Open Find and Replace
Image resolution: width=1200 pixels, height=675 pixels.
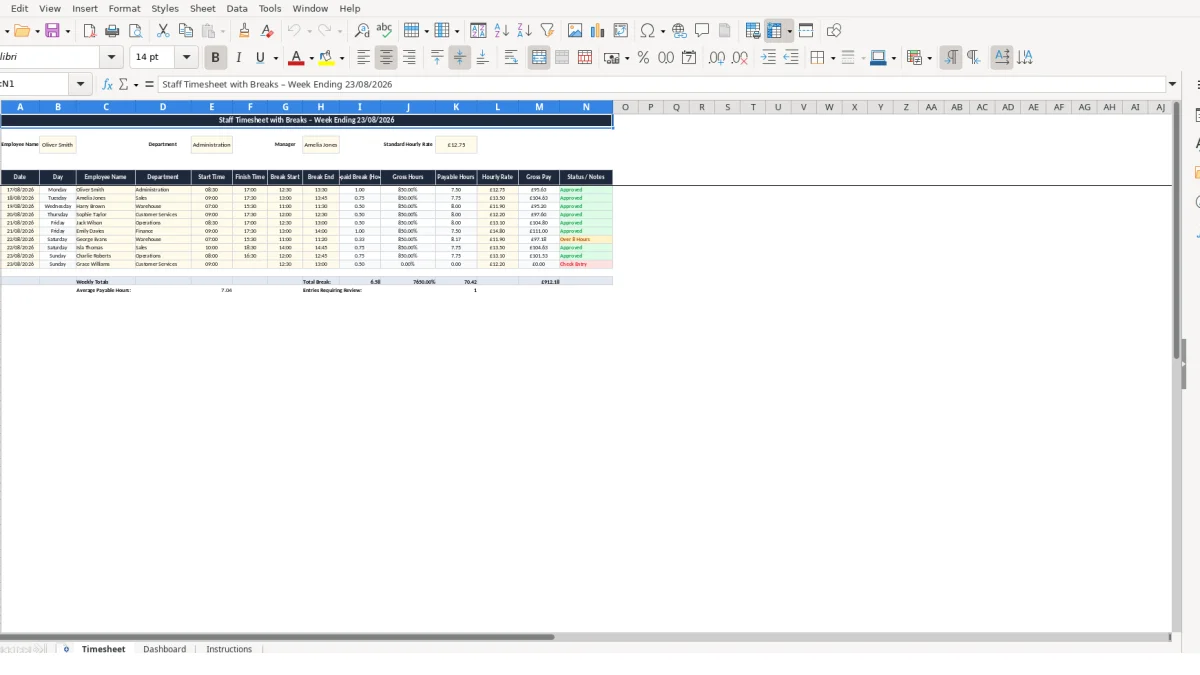point(362,31)
